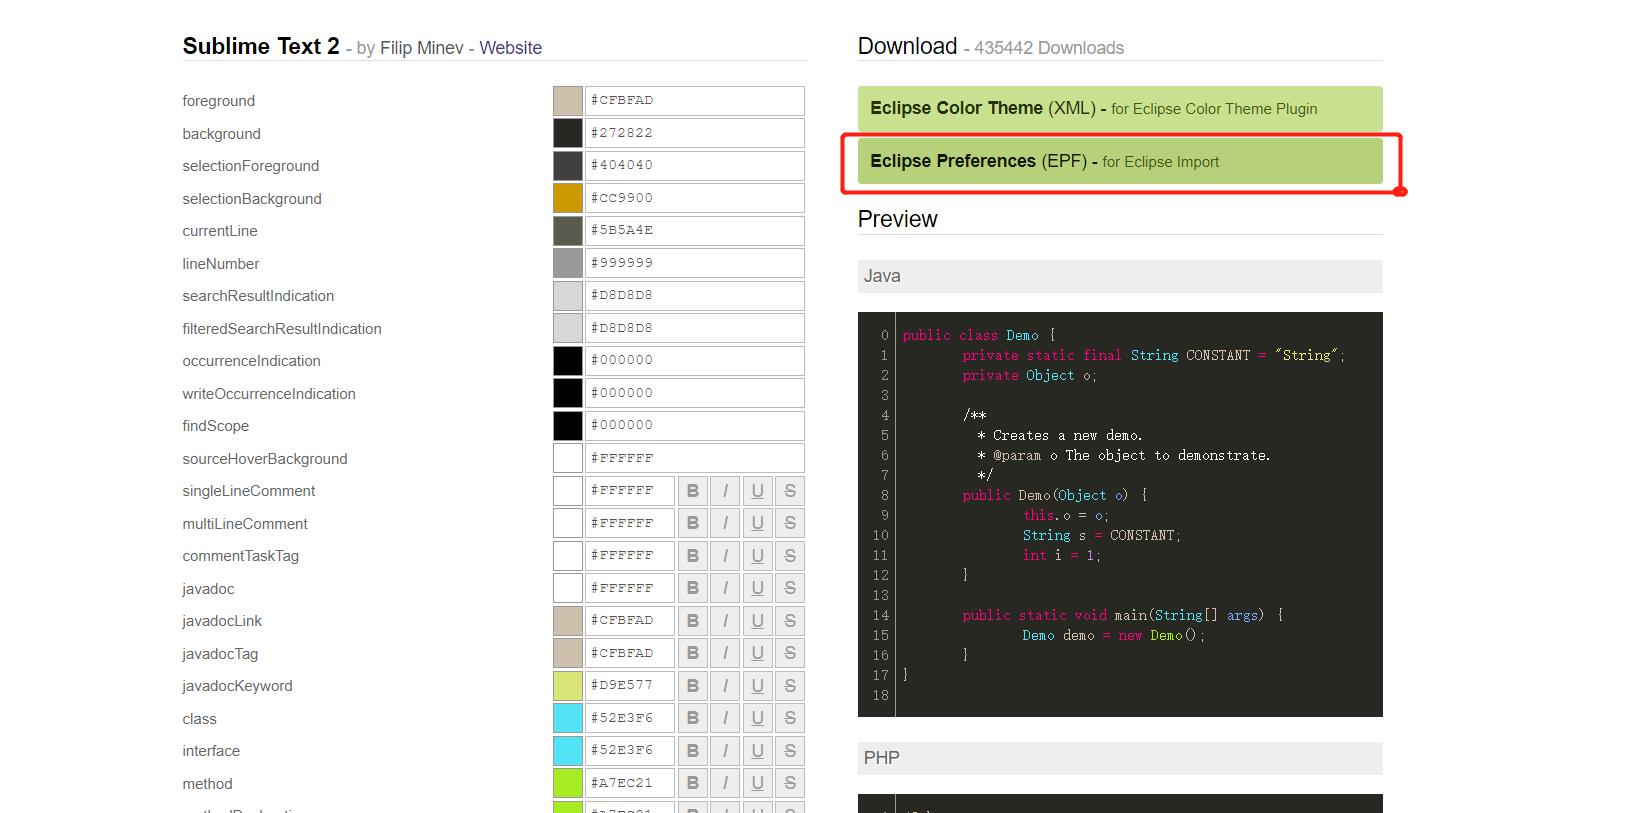Screen dimensions: 1635x813
Task: Edit sourceHoverBackground hex field
Action: tap(694, 458)
